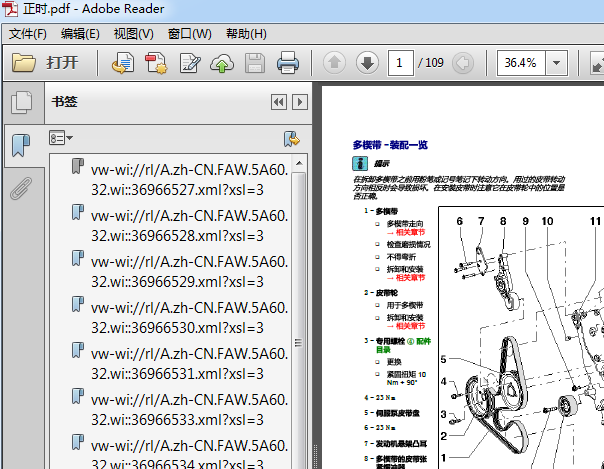The height and width of the screenshot is (469, 604).
Task: Click the fit-to-window icon at toolbar edge
Action: pyautogui.click(x=597, y=64)
